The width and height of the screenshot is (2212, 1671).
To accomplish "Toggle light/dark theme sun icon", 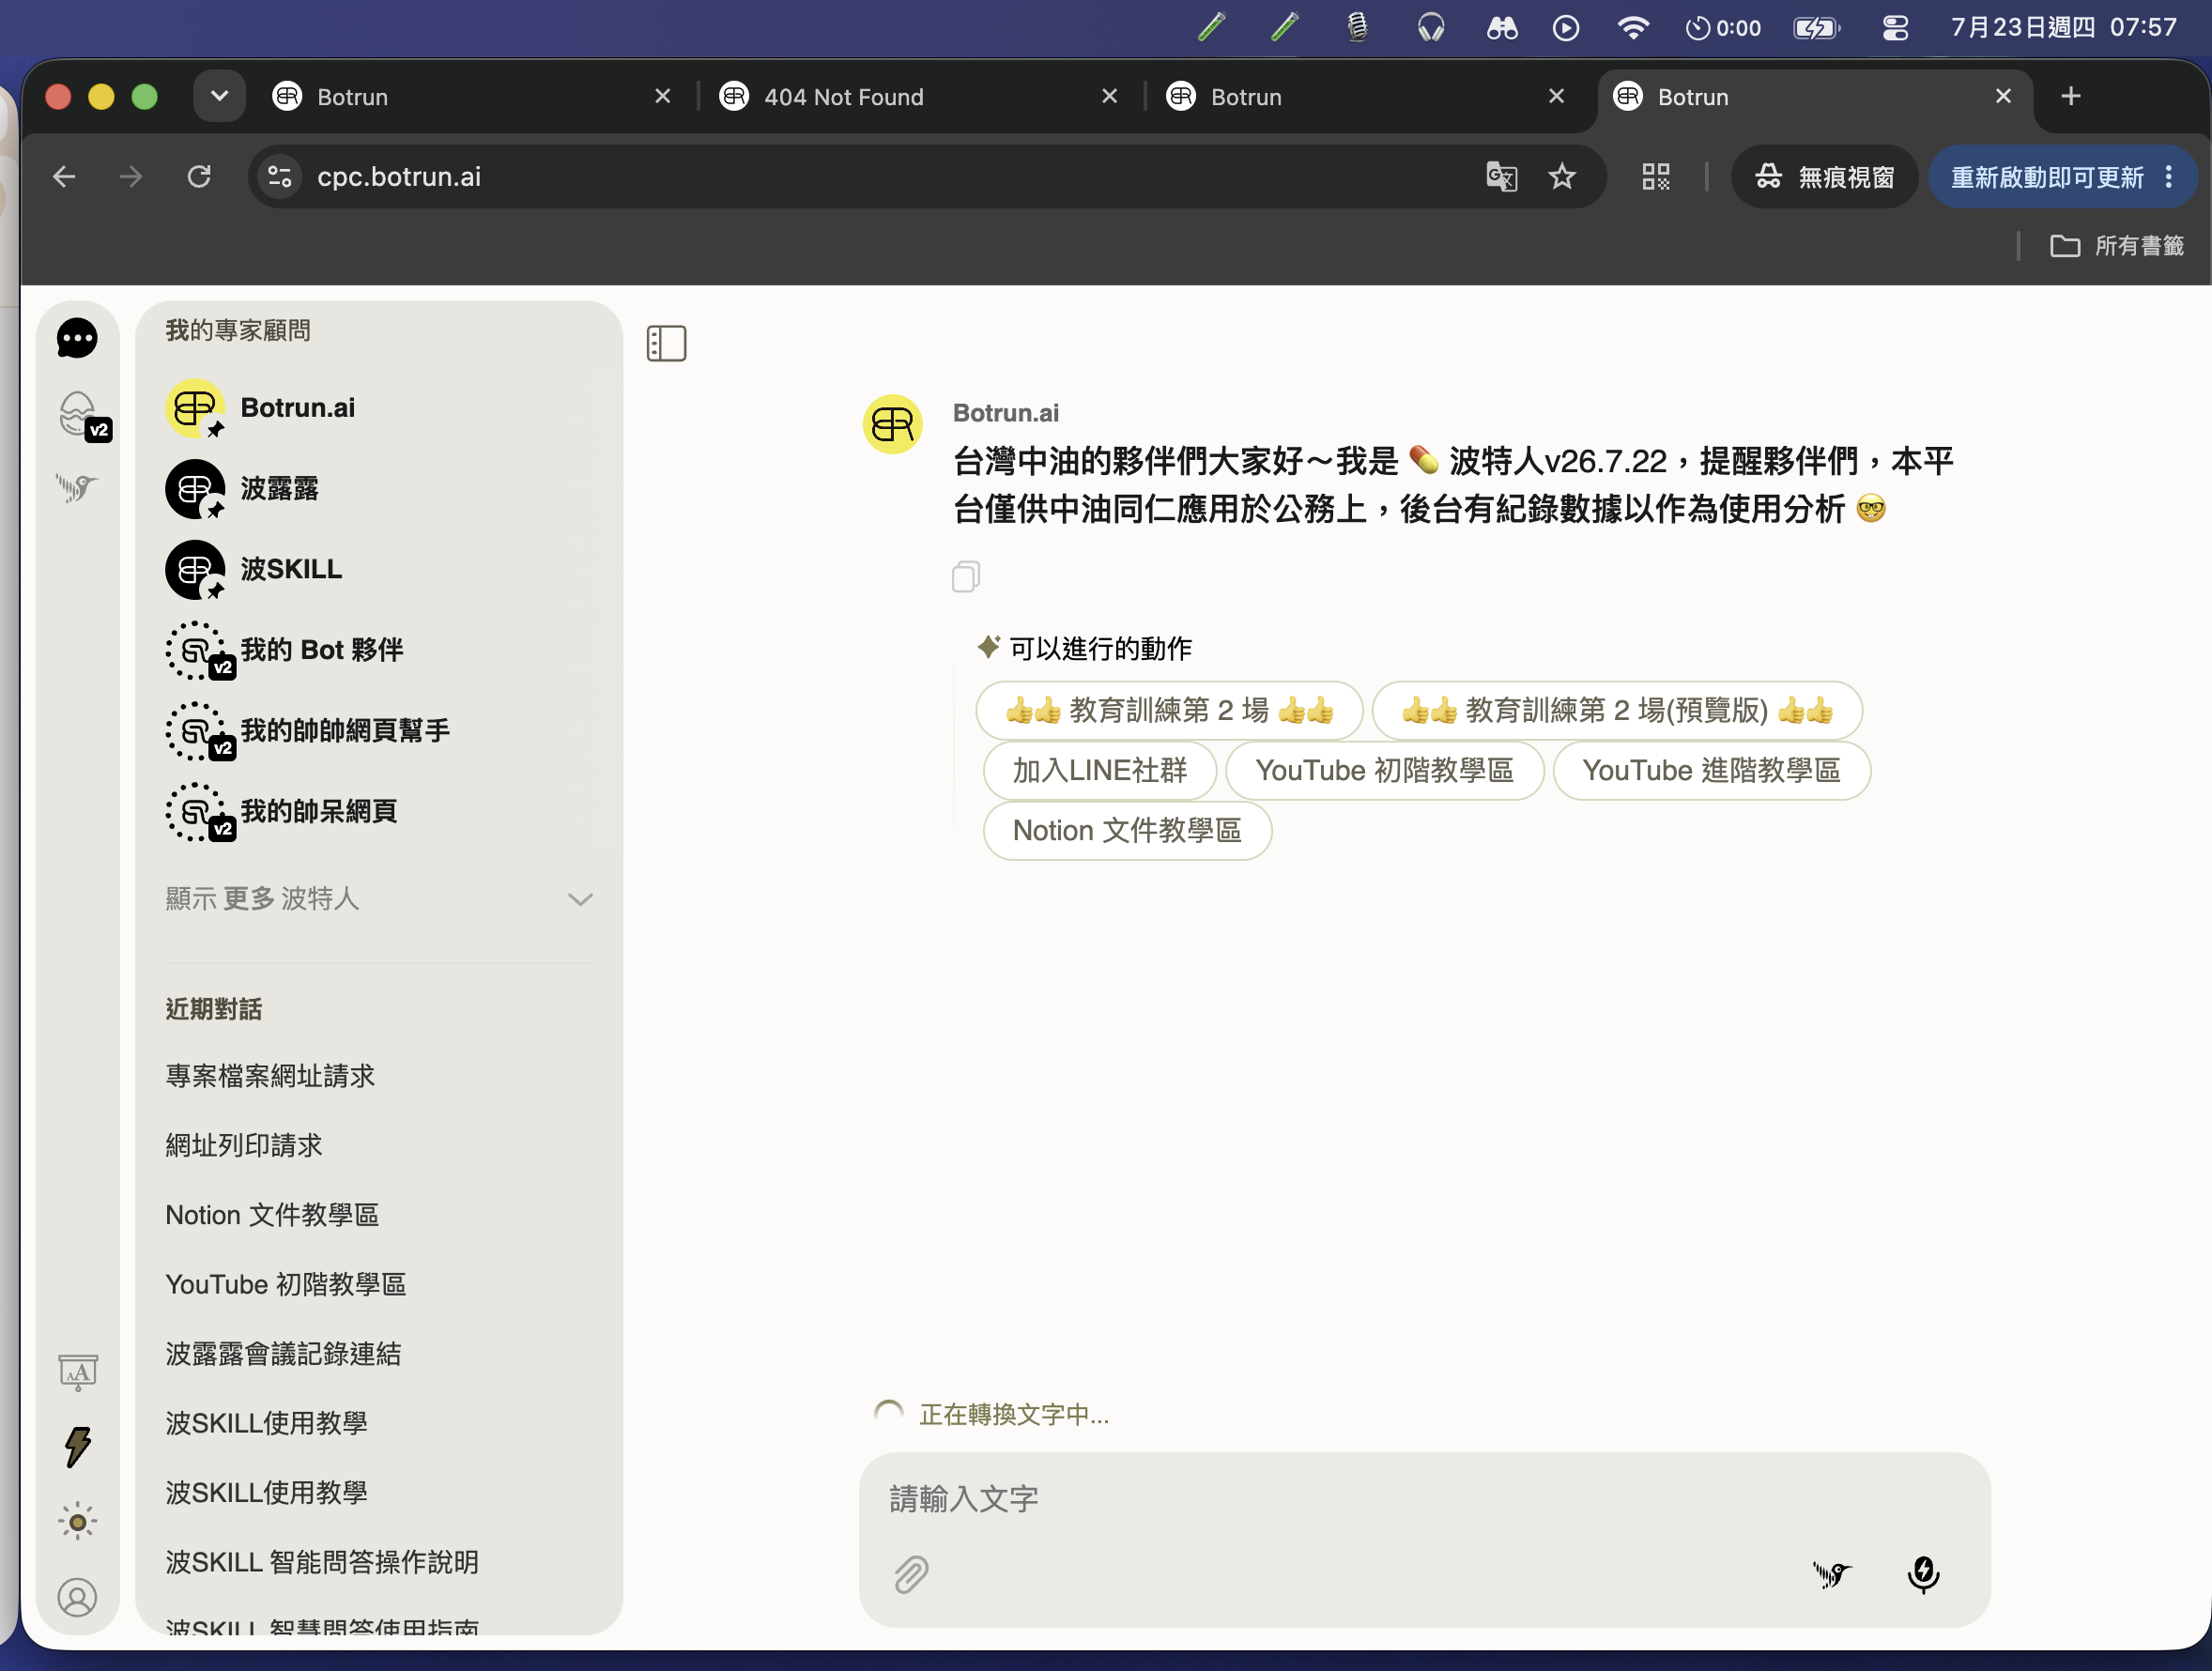I will click(x=77, y=1521).
